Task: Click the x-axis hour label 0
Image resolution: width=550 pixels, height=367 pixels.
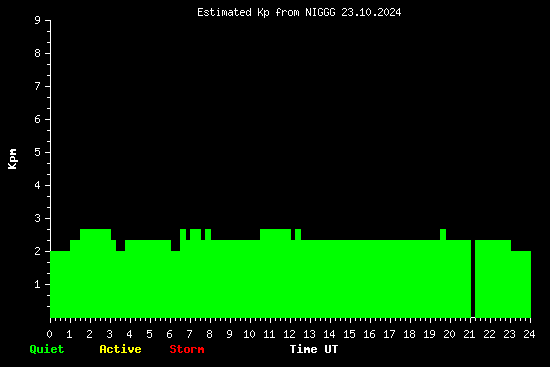Action: point(49,334)
